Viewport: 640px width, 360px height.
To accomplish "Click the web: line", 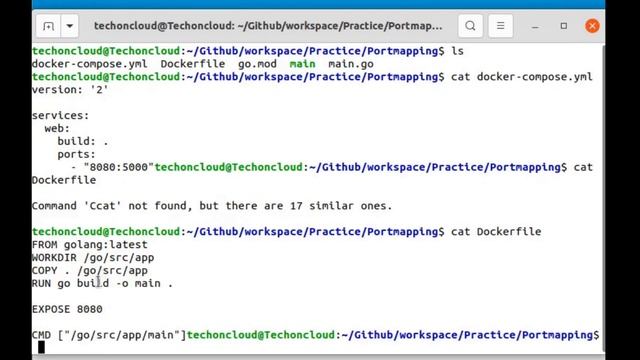I will [57, 129].
